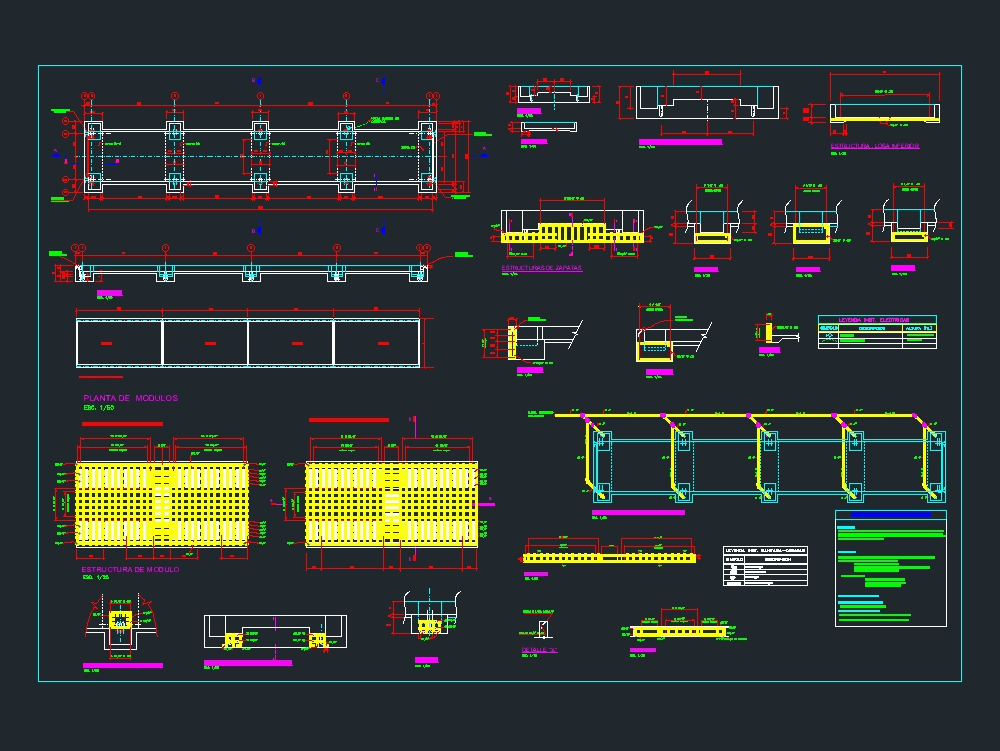Click the DETALLE 'A' note at bottom center
The width and height of the screenshot is (1000, 751).
click(x=539, y=648)
